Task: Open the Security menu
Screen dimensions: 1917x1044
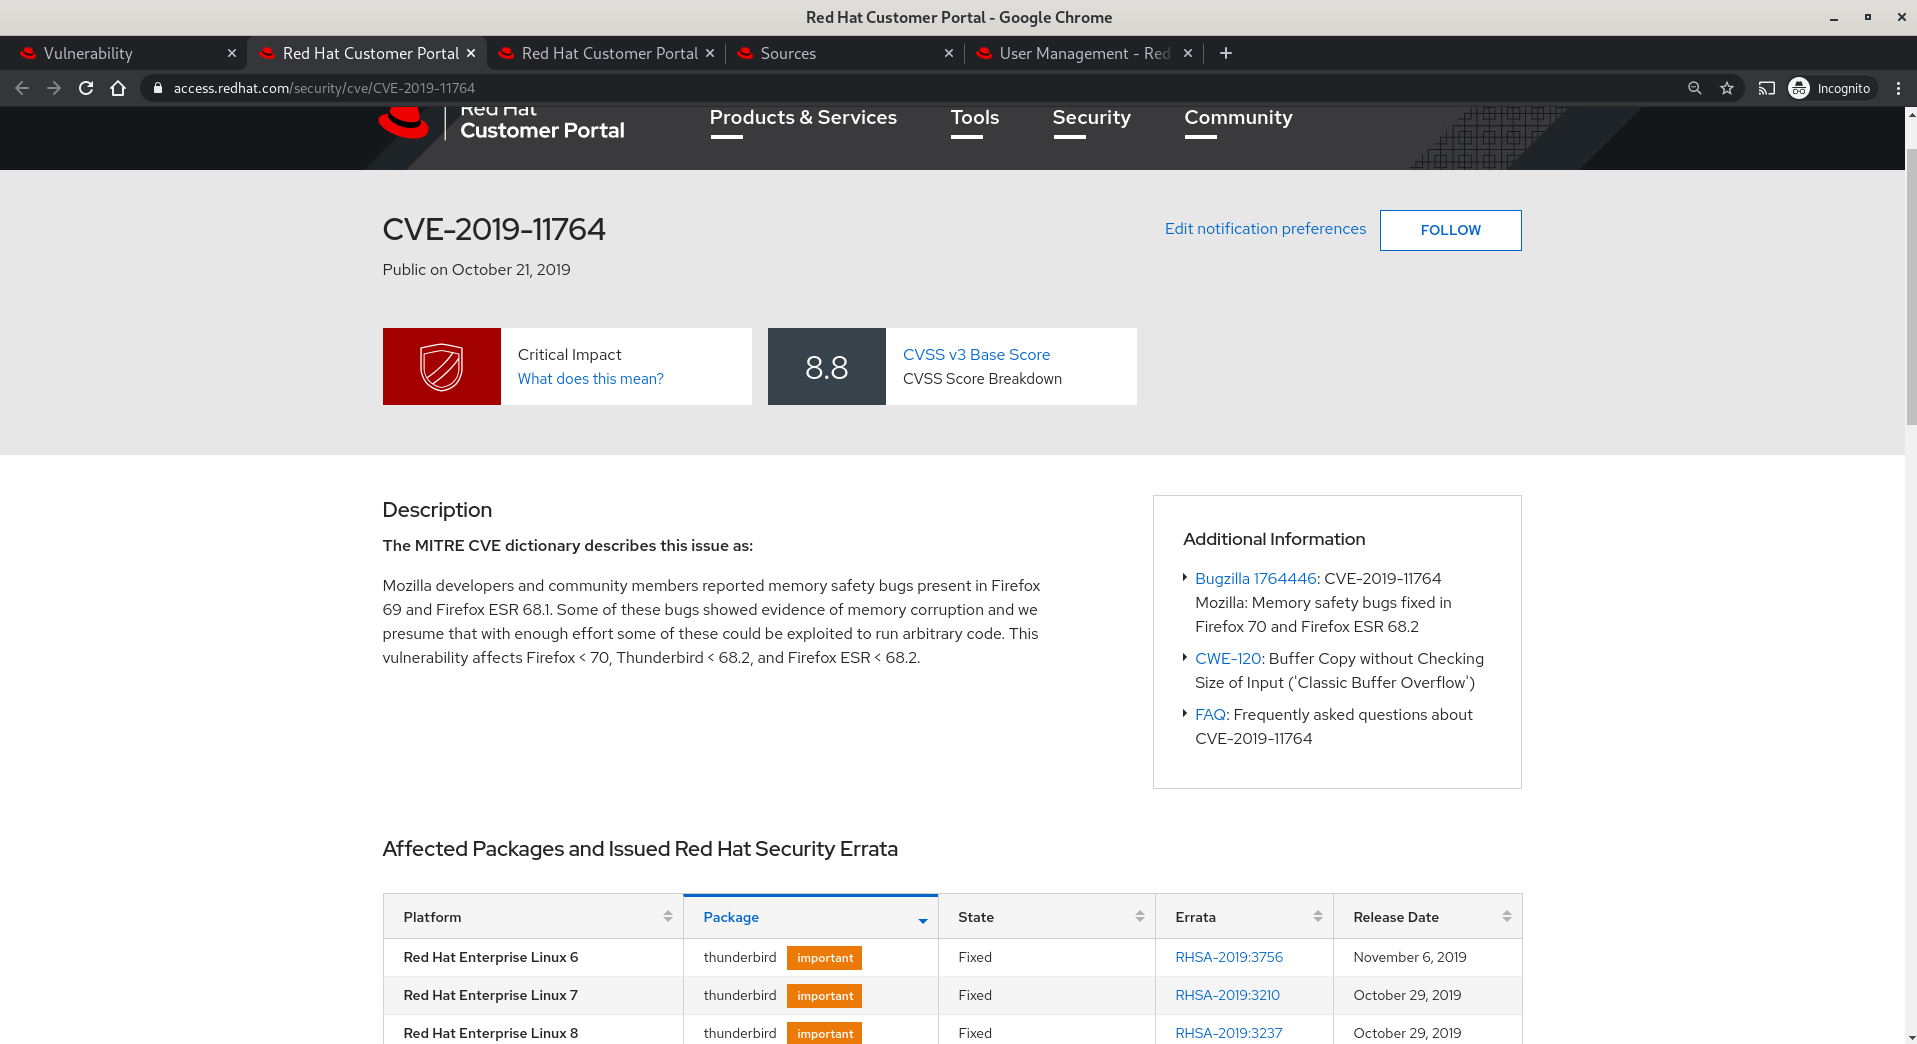Action: (x=1091, y=118)
